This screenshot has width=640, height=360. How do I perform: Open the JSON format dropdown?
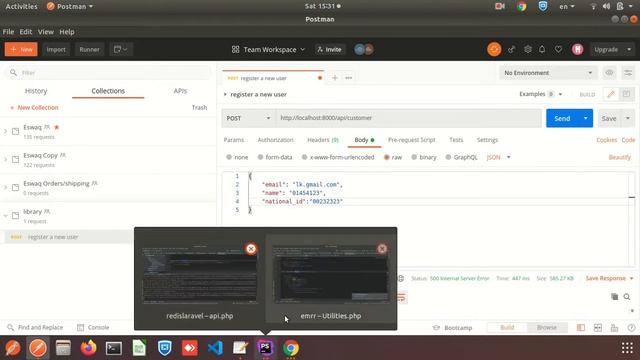tap(498, 157)
